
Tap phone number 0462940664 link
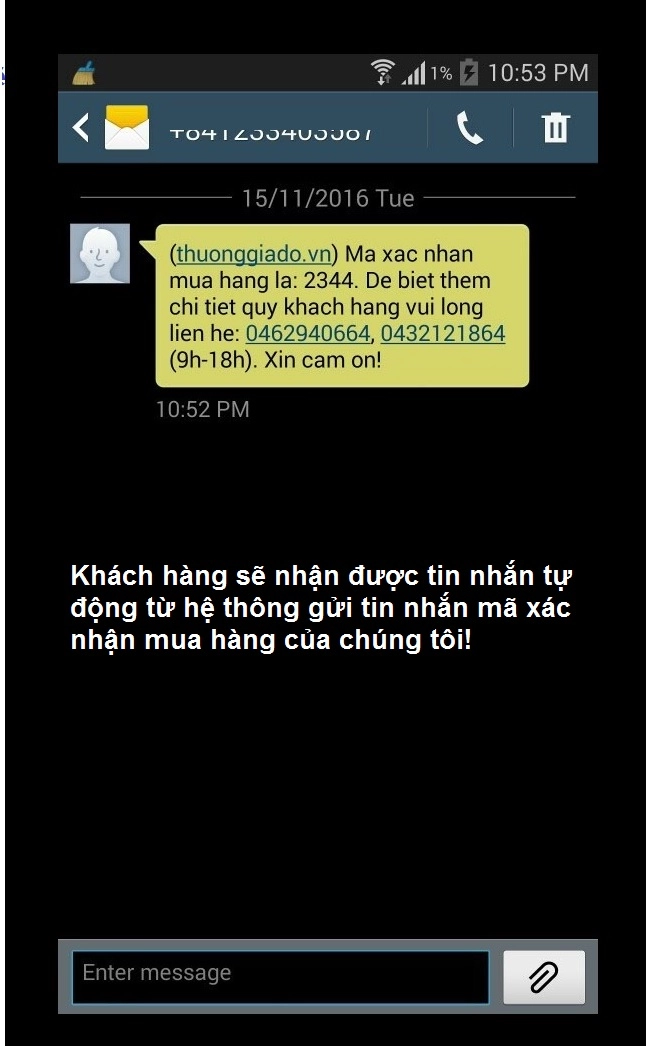click(308, 334)
